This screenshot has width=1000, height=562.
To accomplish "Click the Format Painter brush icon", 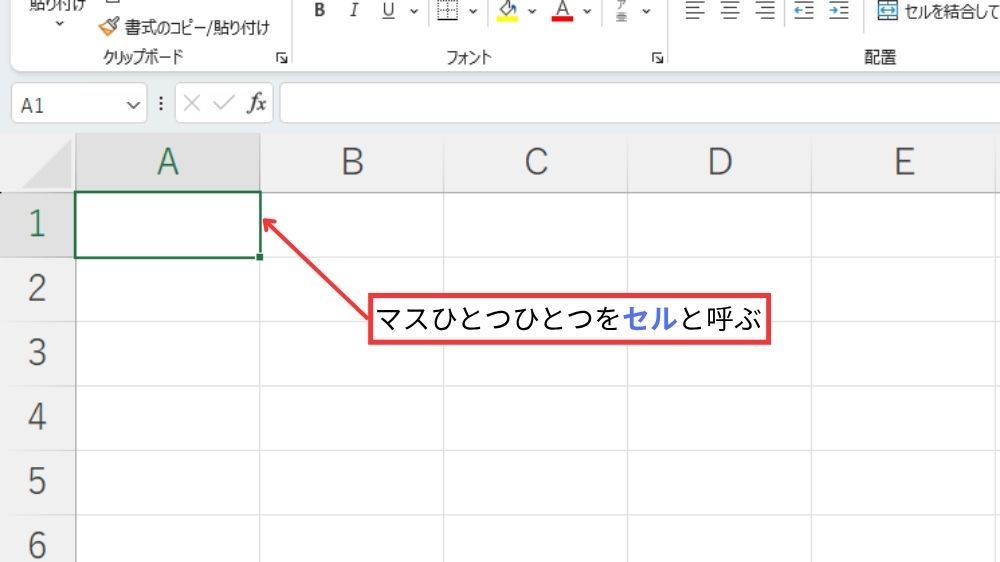I will (108, 27).
